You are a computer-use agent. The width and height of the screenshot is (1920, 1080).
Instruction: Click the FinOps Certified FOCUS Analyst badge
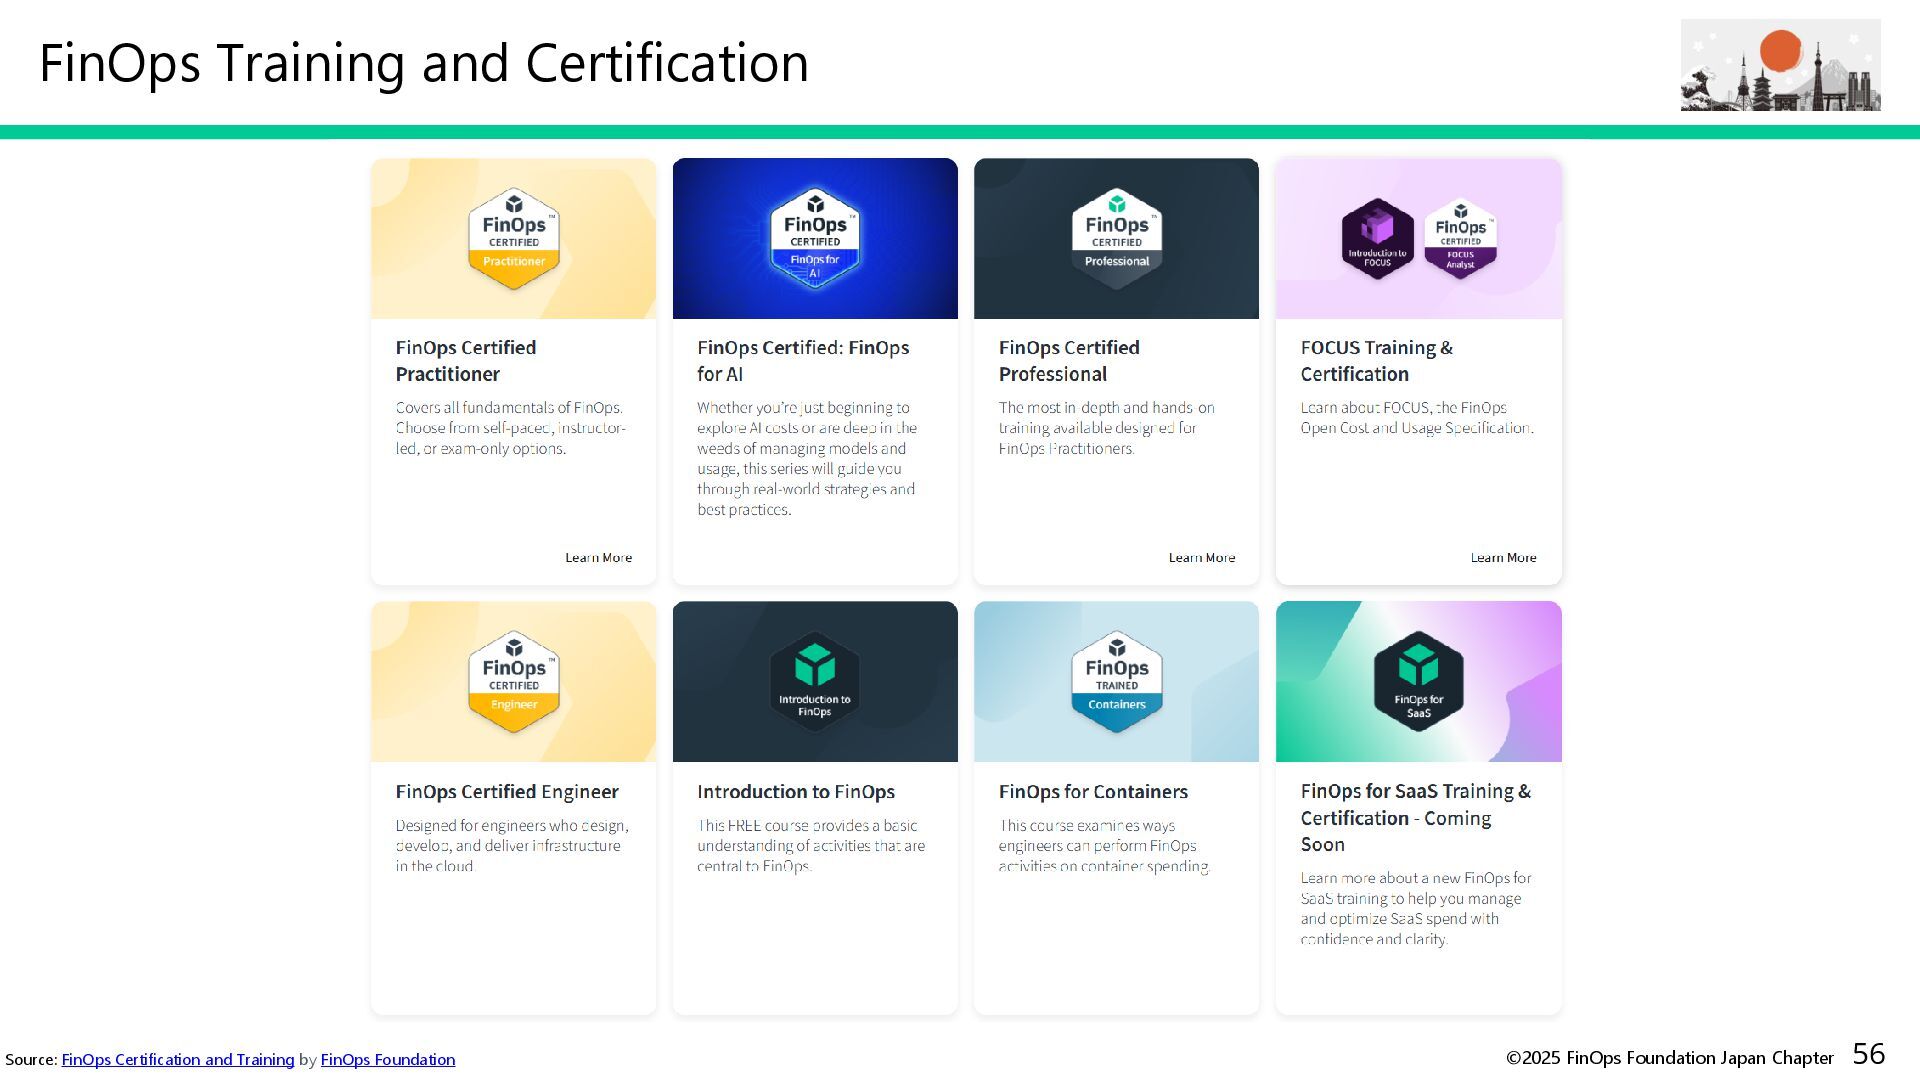1460,238
